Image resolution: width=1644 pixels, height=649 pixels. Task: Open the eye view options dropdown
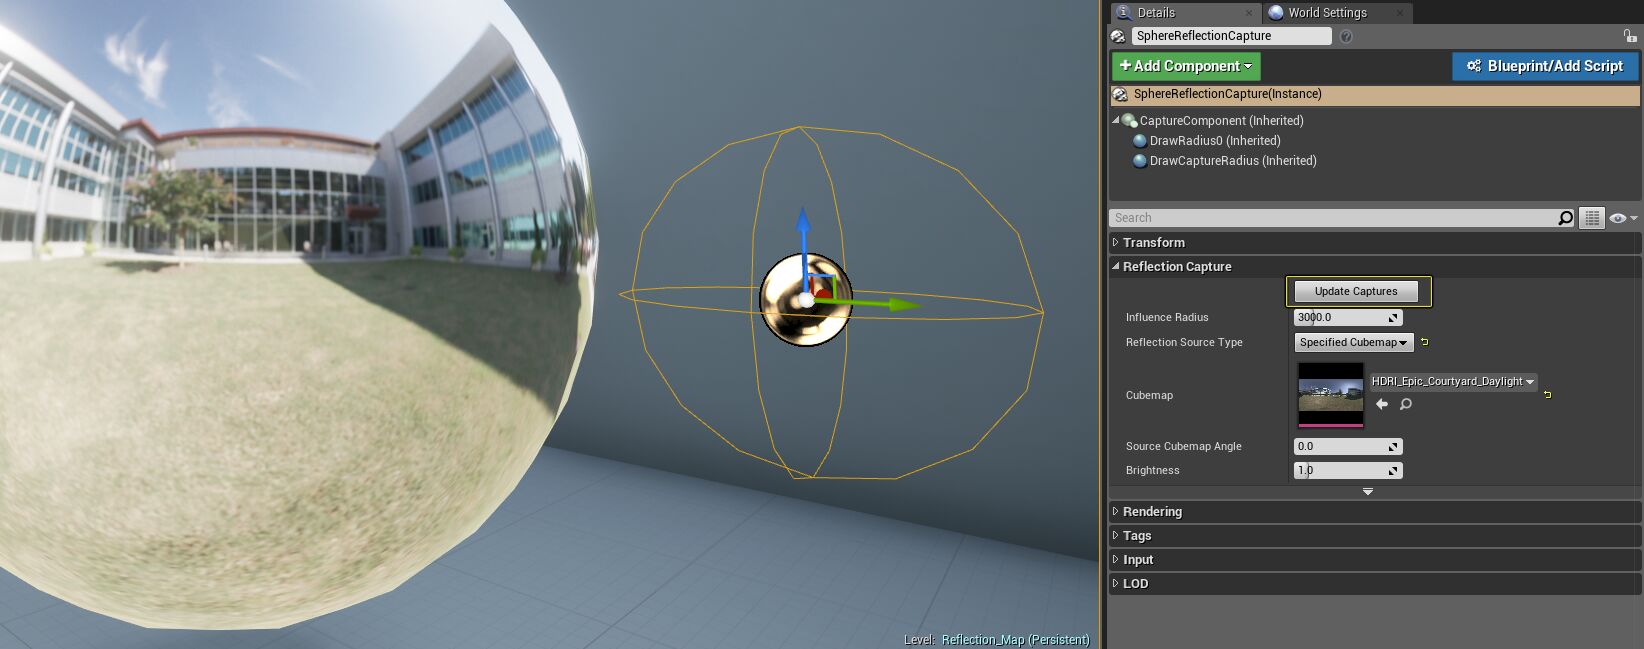point(1623,218)
